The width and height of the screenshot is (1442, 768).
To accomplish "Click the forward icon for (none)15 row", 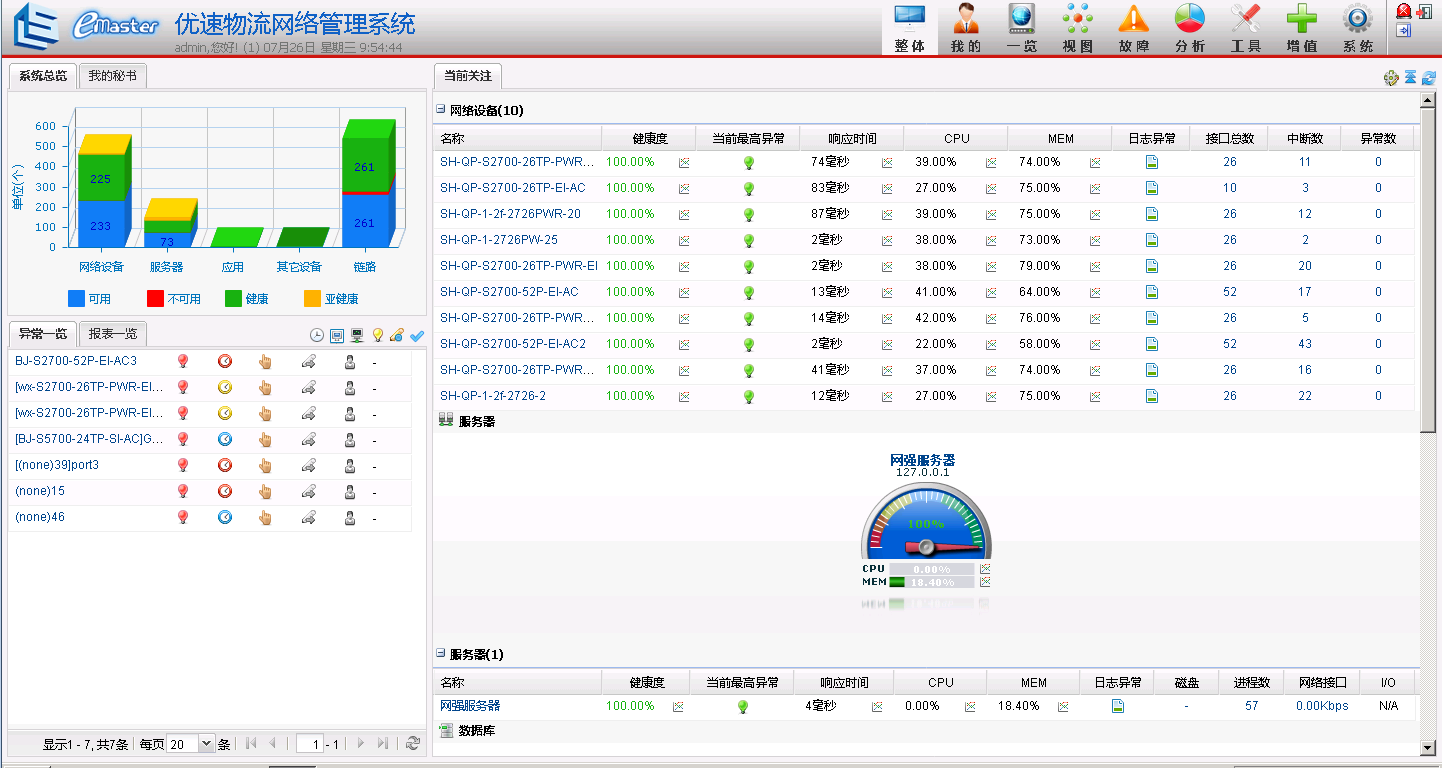I will pyautogui.click(x=309, y=491).
